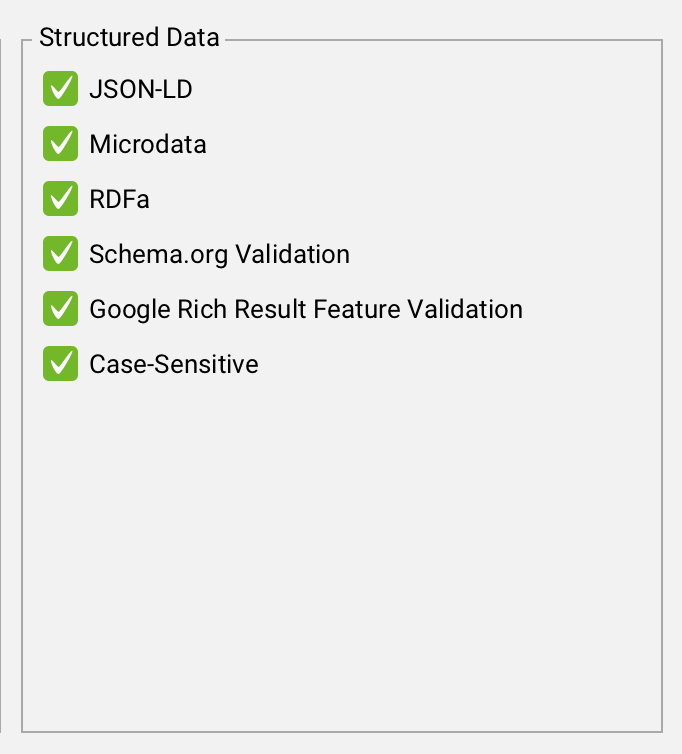Click the bottom border of Structured Data box
This screenshot has height=754, width=682.
[x=340, y=732]
